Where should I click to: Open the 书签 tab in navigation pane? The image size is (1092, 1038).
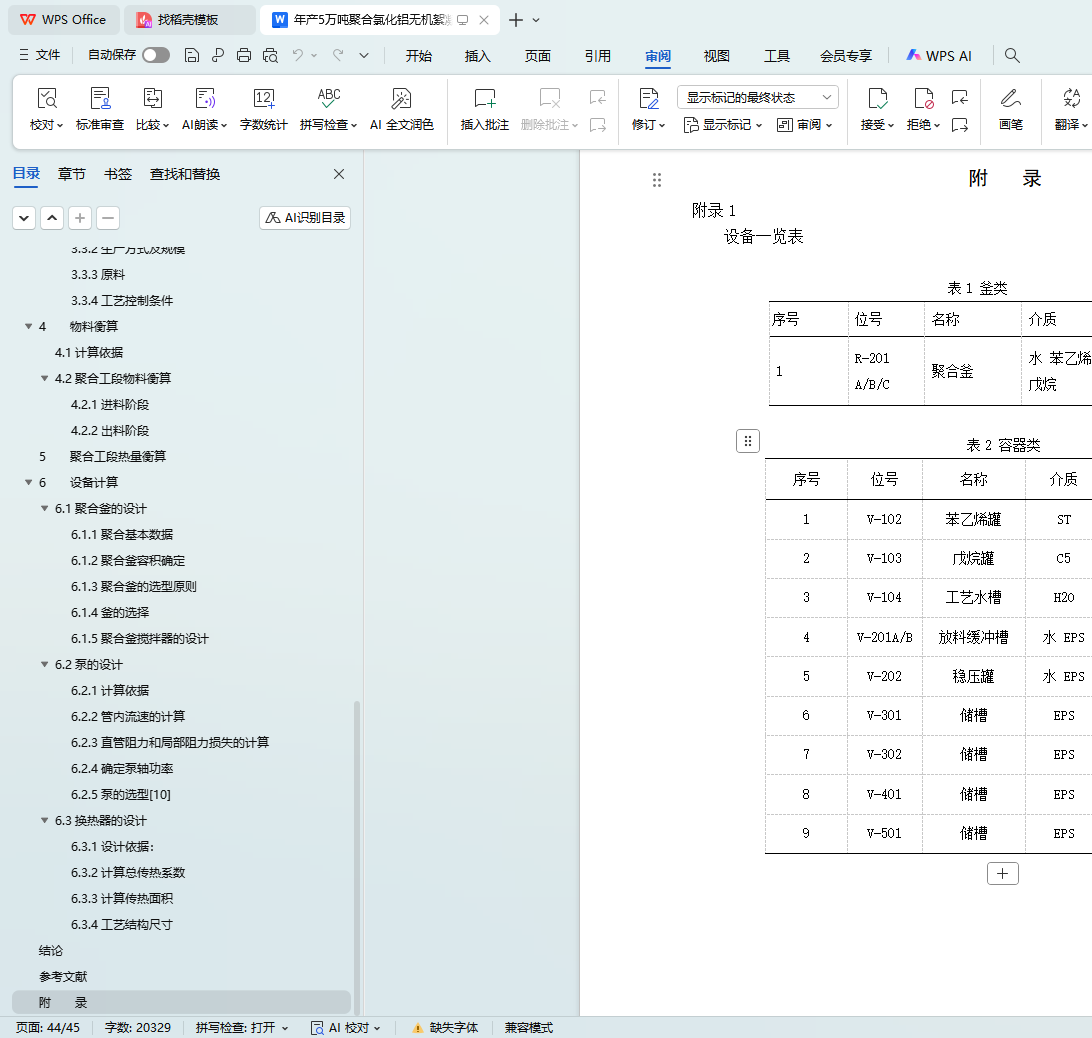(x=118, y=174)
